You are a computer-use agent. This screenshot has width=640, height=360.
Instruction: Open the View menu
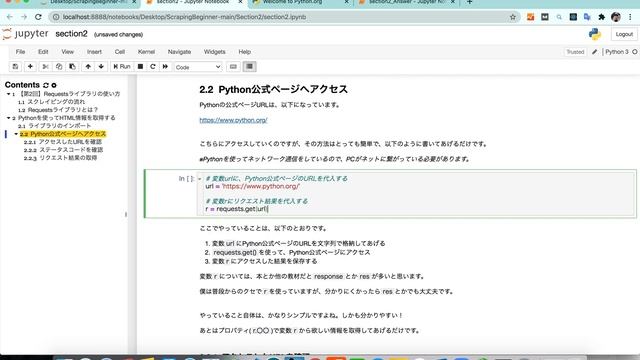(67, 52)
